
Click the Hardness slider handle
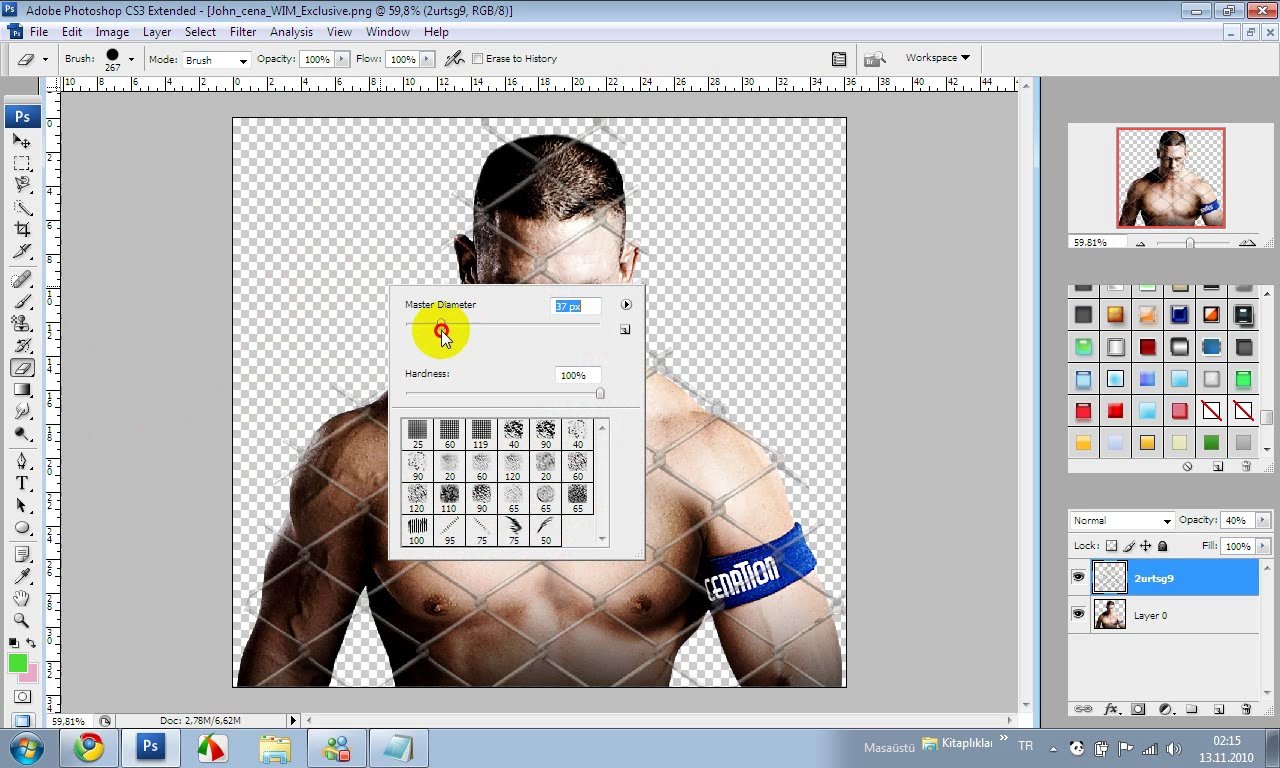coord(600,393)
